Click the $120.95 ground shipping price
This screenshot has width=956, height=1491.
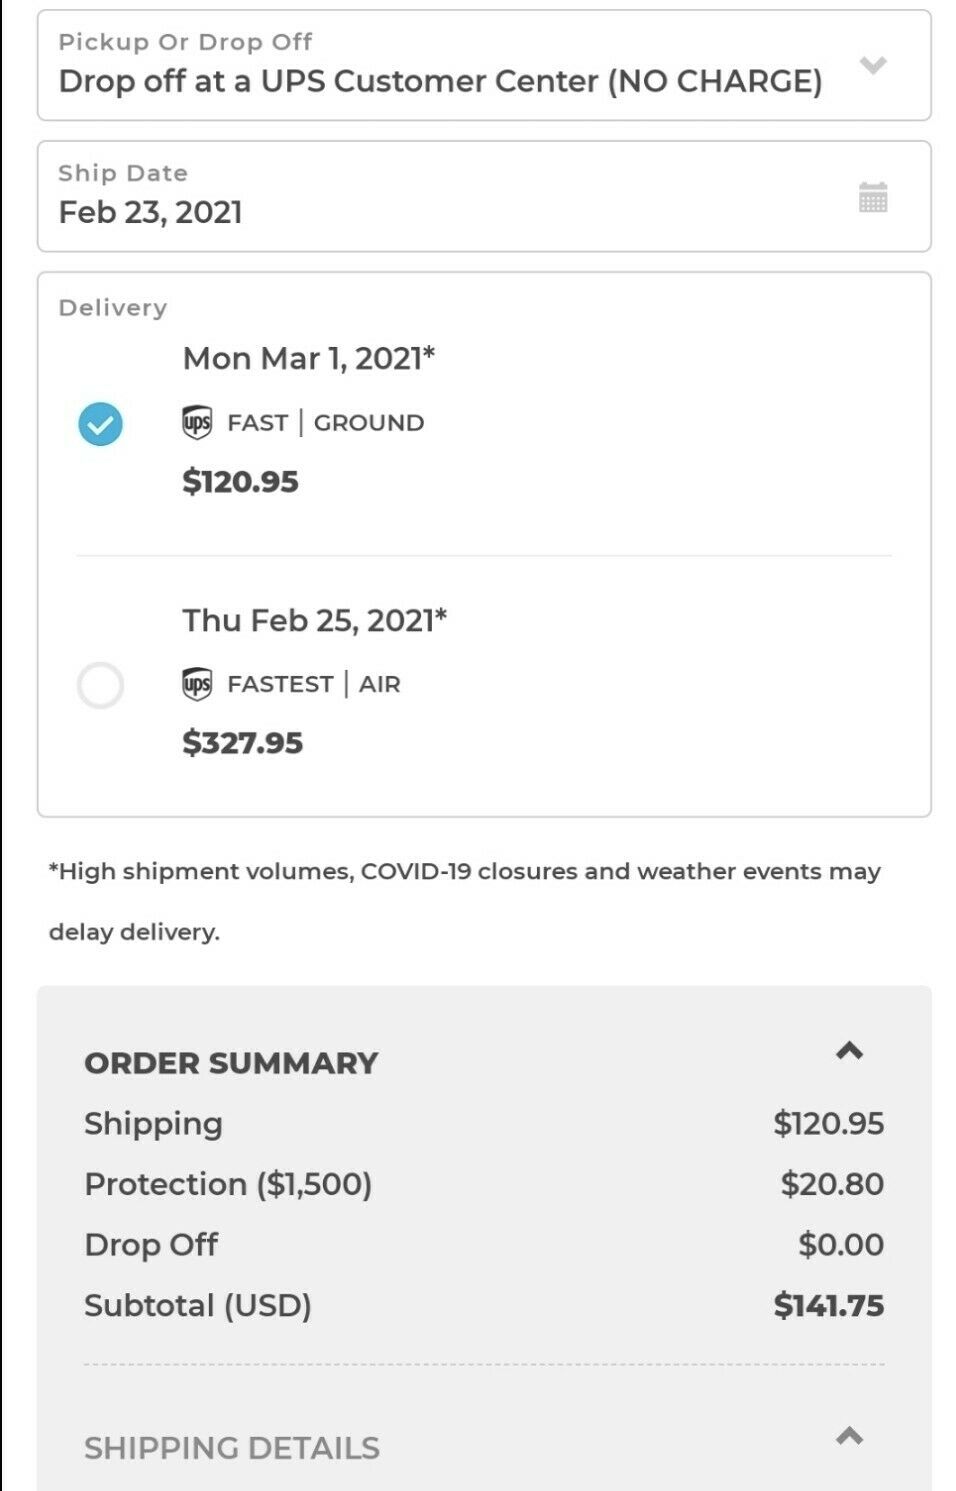pos(240,482)
